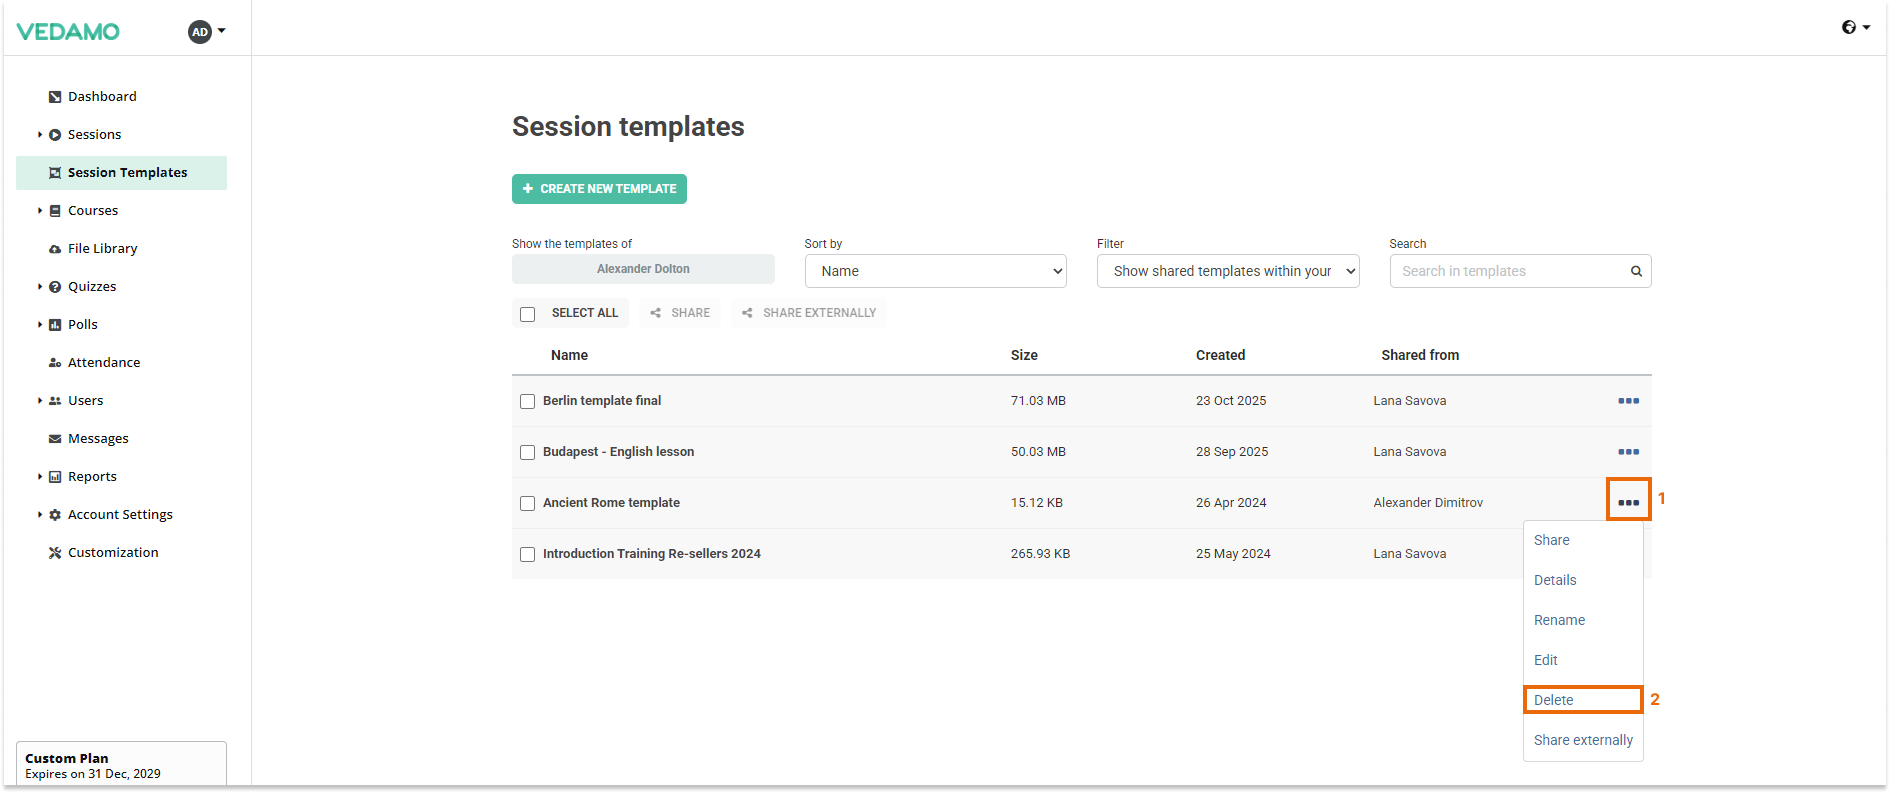Check the Berlin template final checkbox
The width and height of the screenshot is (1890, 793).
pos(528,402)
